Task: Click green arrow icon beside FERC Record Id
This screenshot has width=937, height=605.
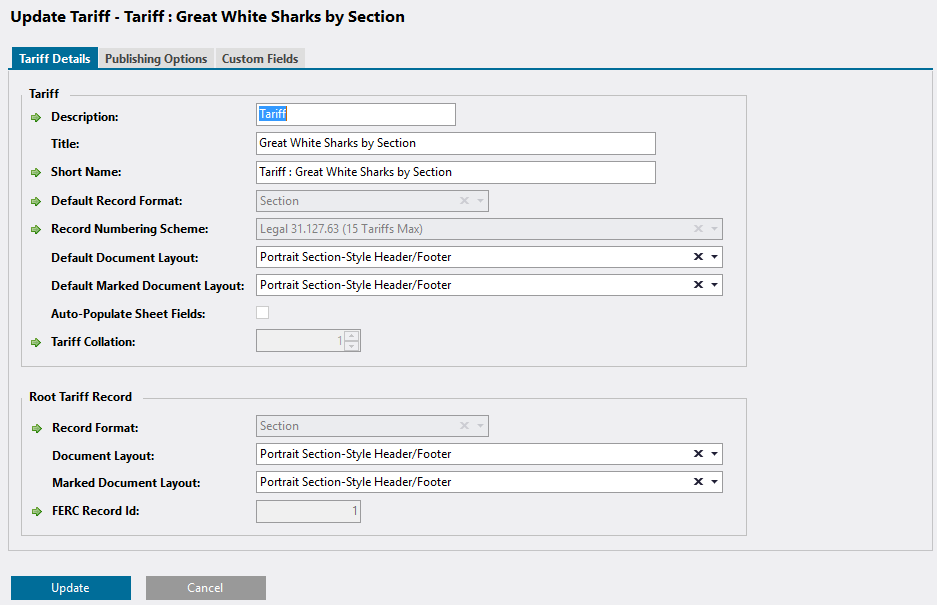Action: coord(37,512)
